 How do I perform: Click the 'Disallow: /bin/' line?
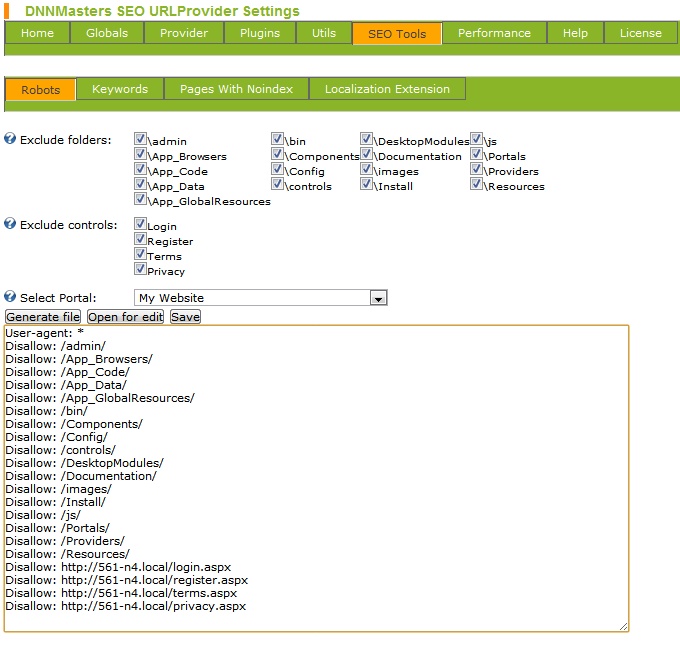tap(46, 411)
